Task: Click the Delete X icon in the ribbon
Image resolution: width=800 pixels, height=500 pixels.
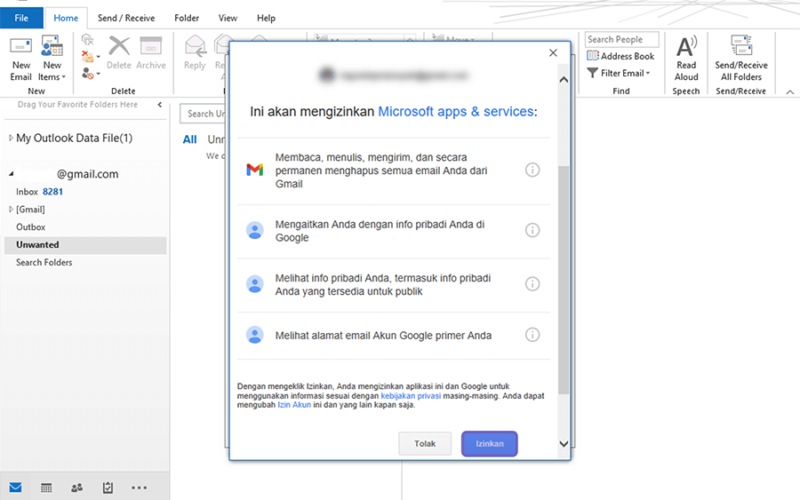Action: 119,46
